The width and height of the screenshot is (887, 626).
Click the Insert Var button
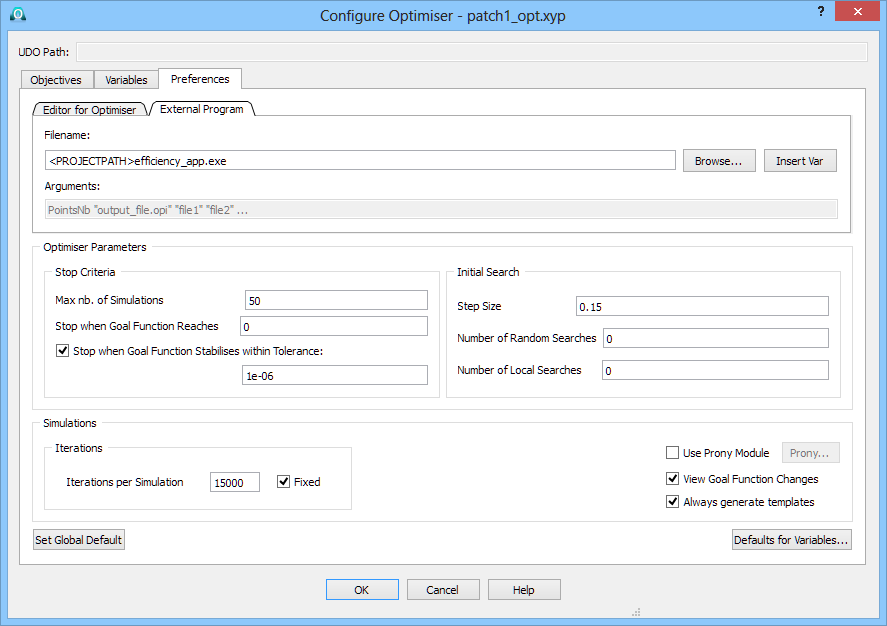[x=800, y=161]
